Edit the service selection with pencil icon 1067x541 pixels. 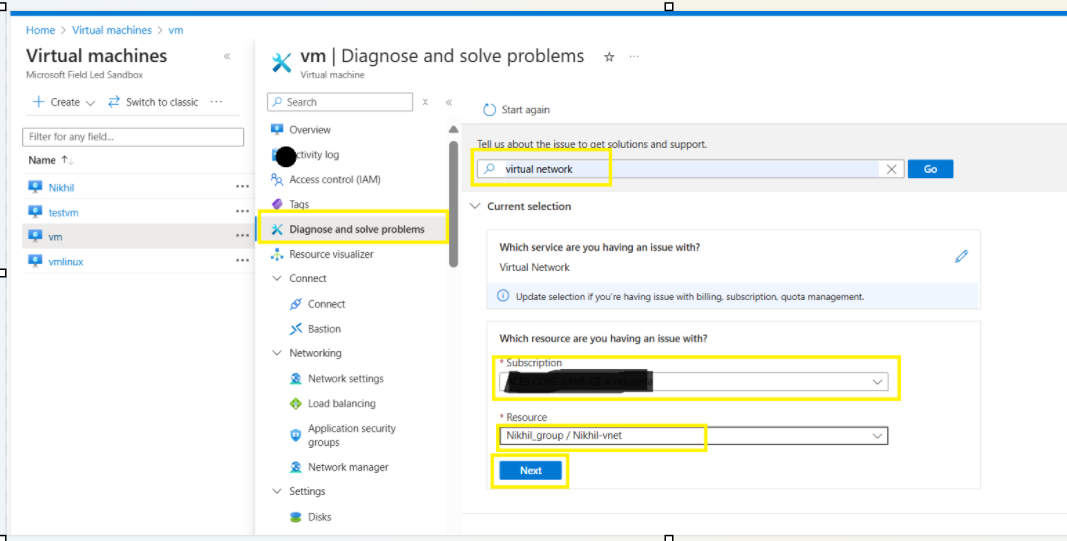[961, 257]
